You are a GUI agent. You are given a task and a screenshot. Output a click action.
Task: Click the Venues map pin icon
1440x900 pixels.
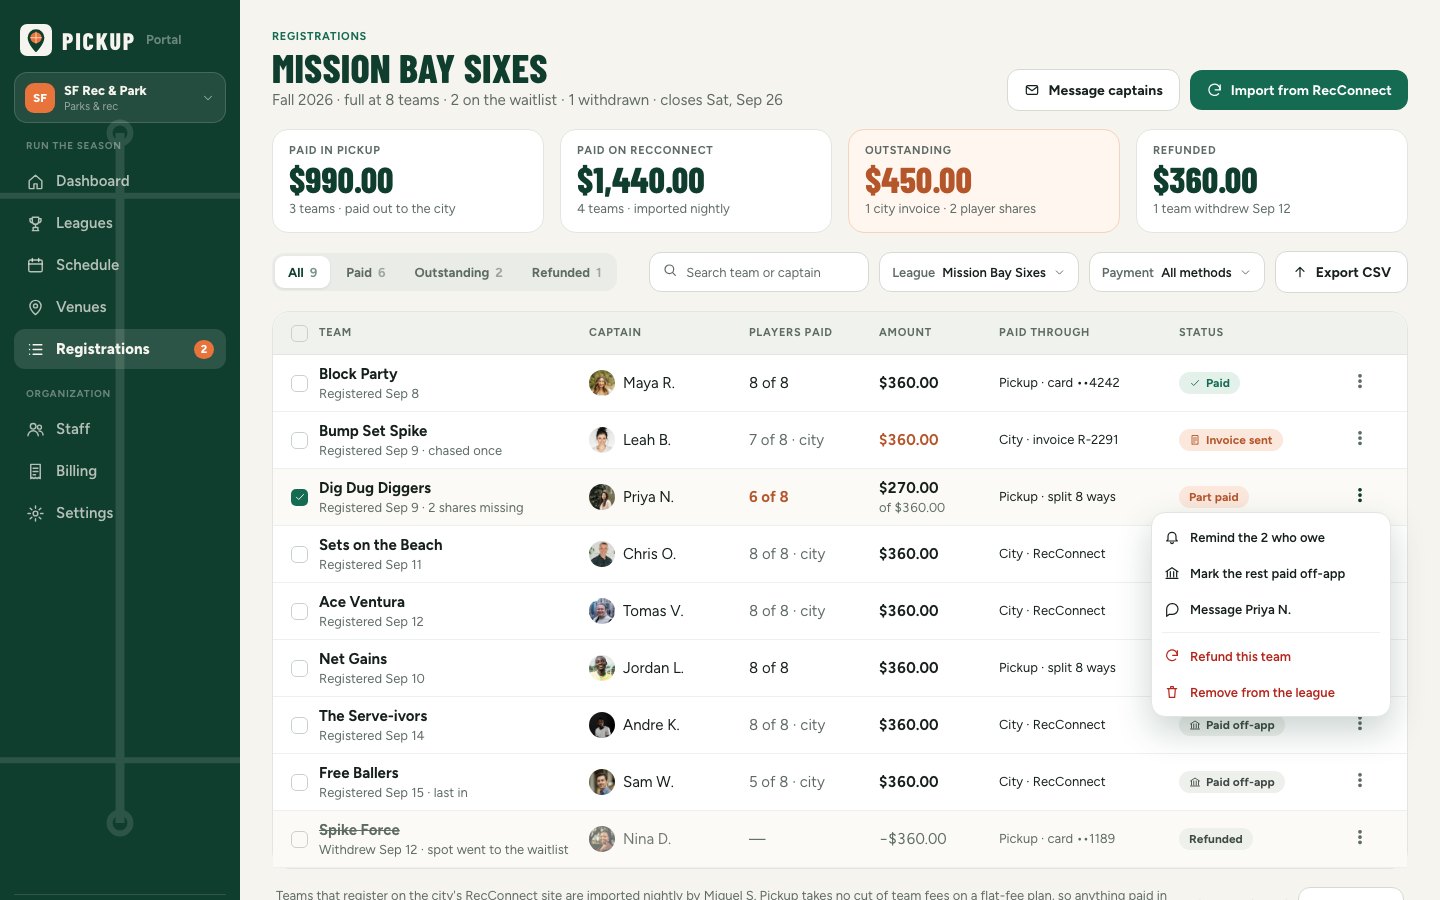(x=36, y=307)
